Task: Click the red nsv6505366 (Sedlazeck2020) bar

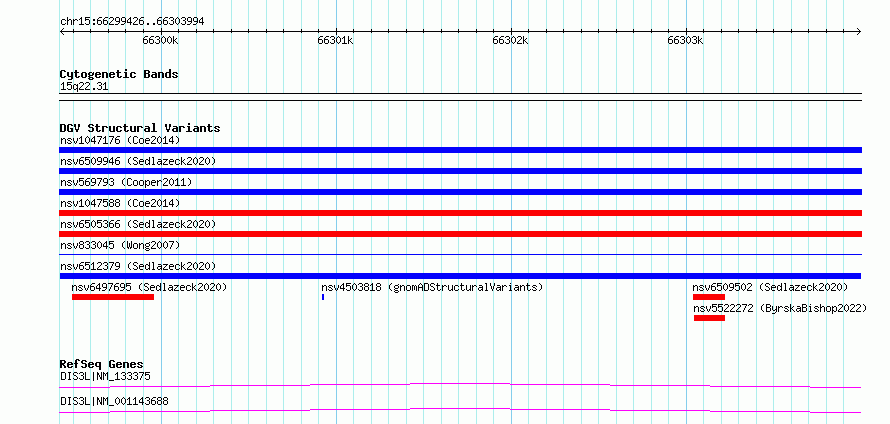Action: [460, 234]
